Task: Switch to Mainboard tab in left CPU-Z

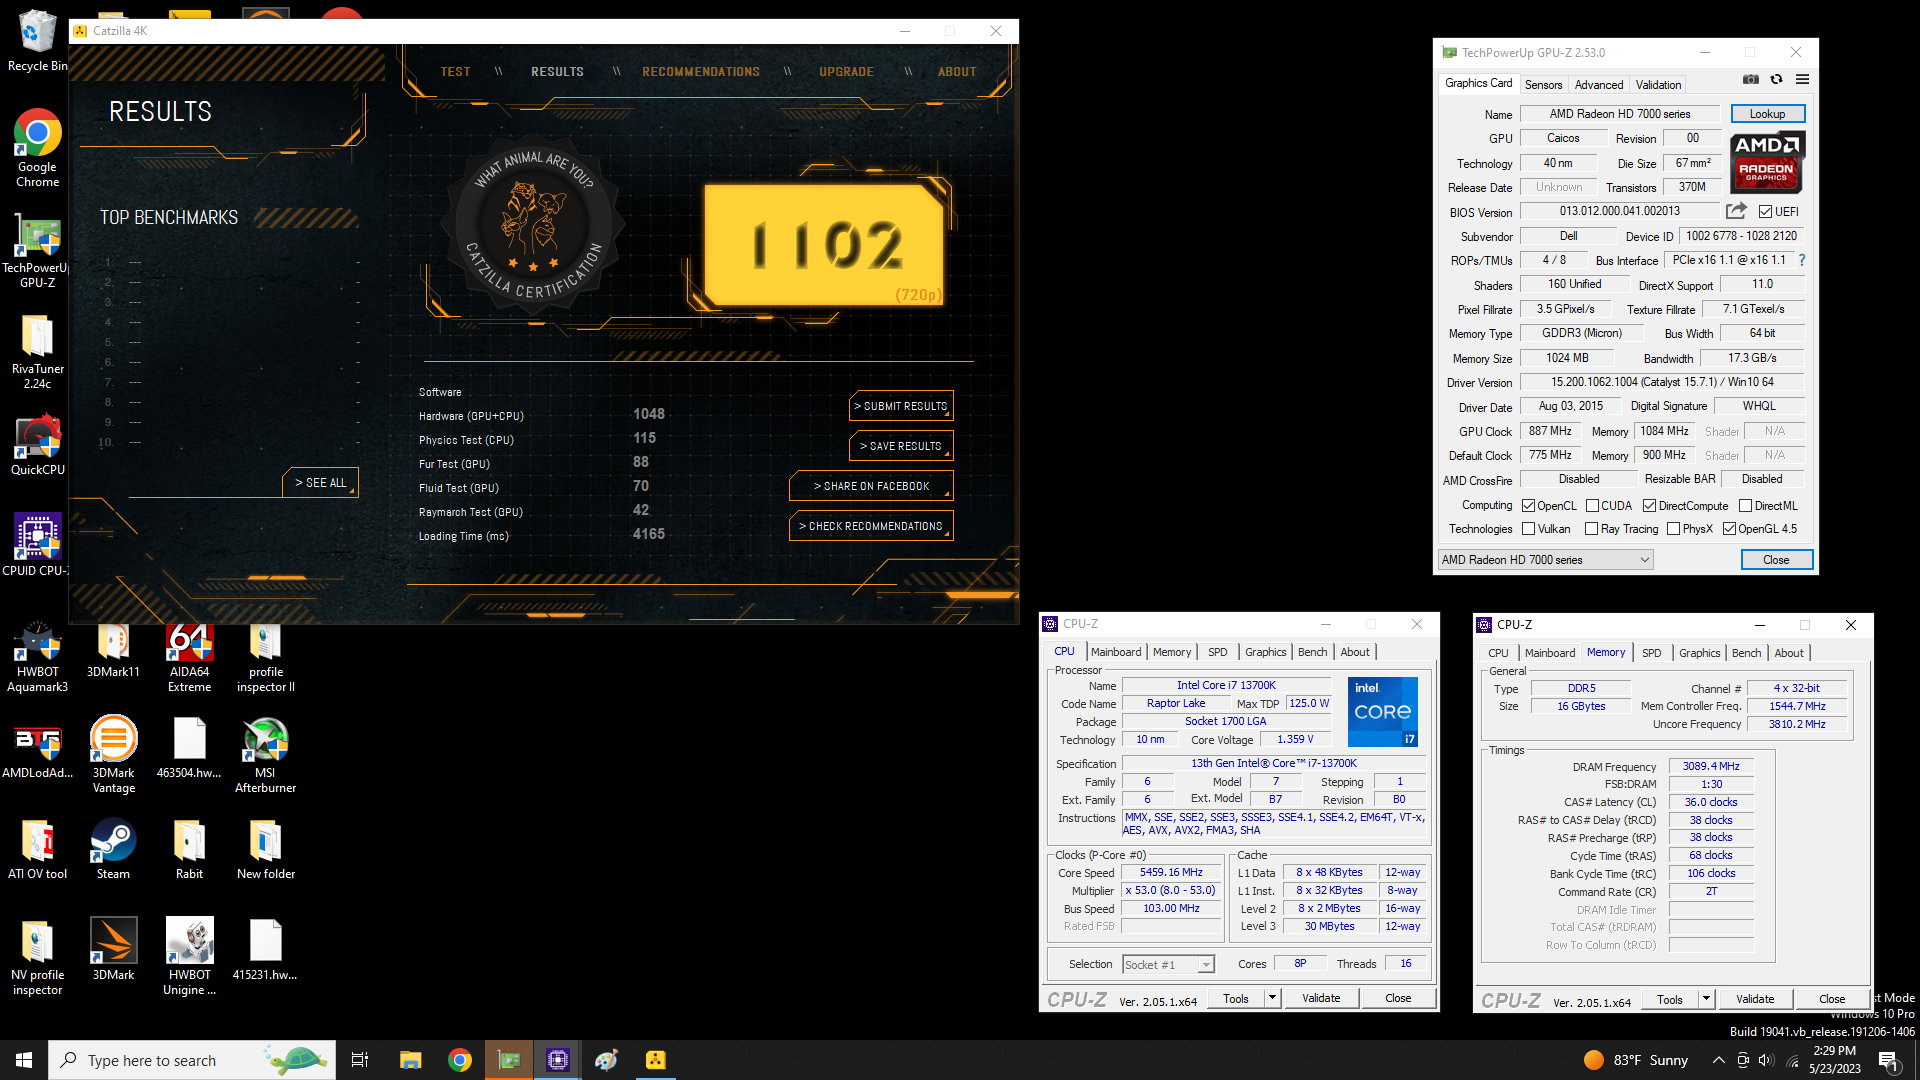Action: coord(1116,652)
